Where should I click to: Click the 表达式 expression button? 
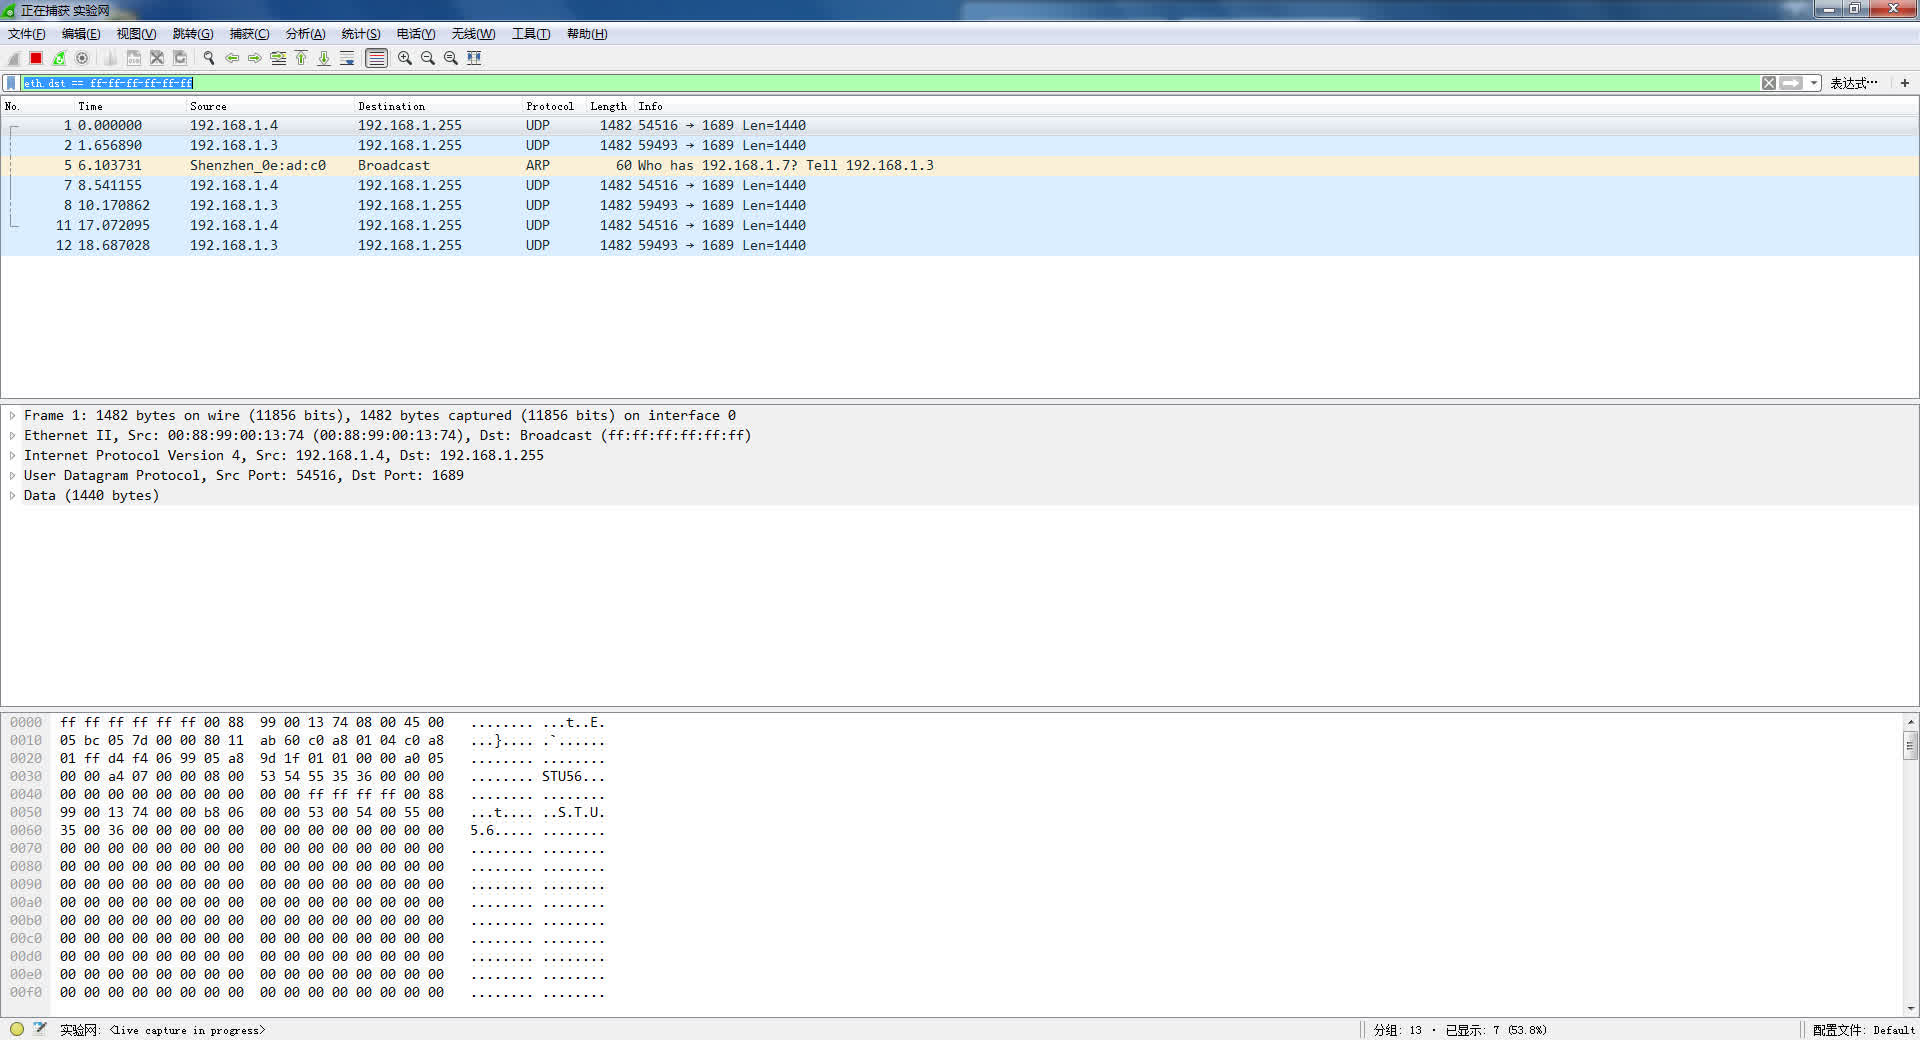tap(1853, 83)
